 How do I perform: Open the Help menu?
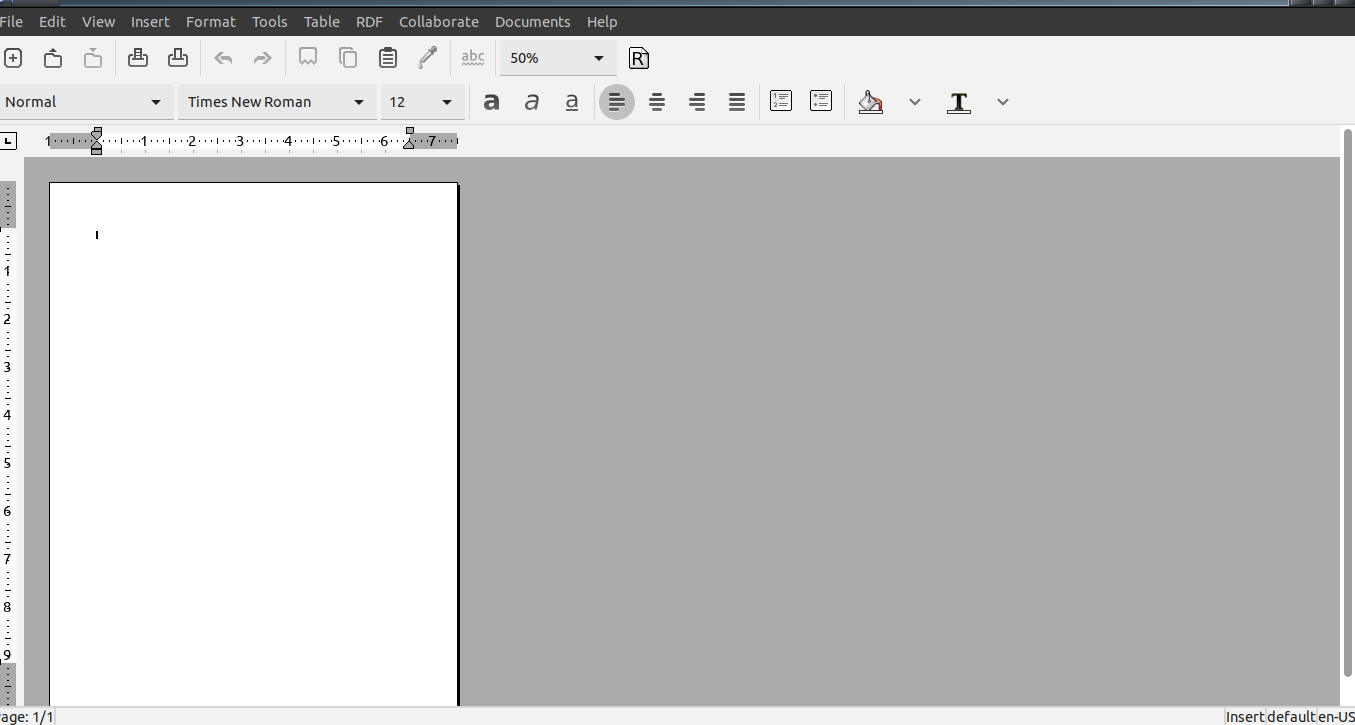click(x=602, y=21)
